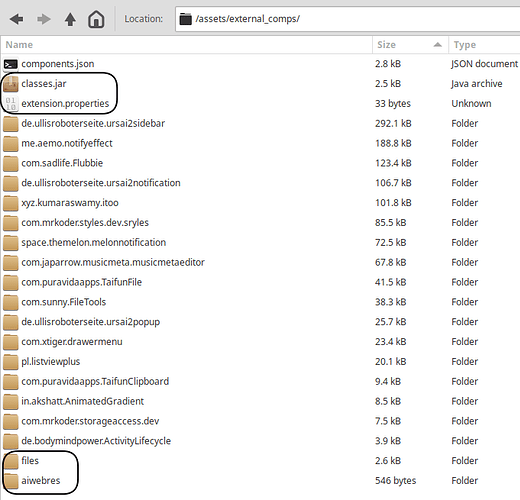Viewport: 520px width, 500px height.
Task: Select the classes.jar archive icon
Action: tap(11, 84)
